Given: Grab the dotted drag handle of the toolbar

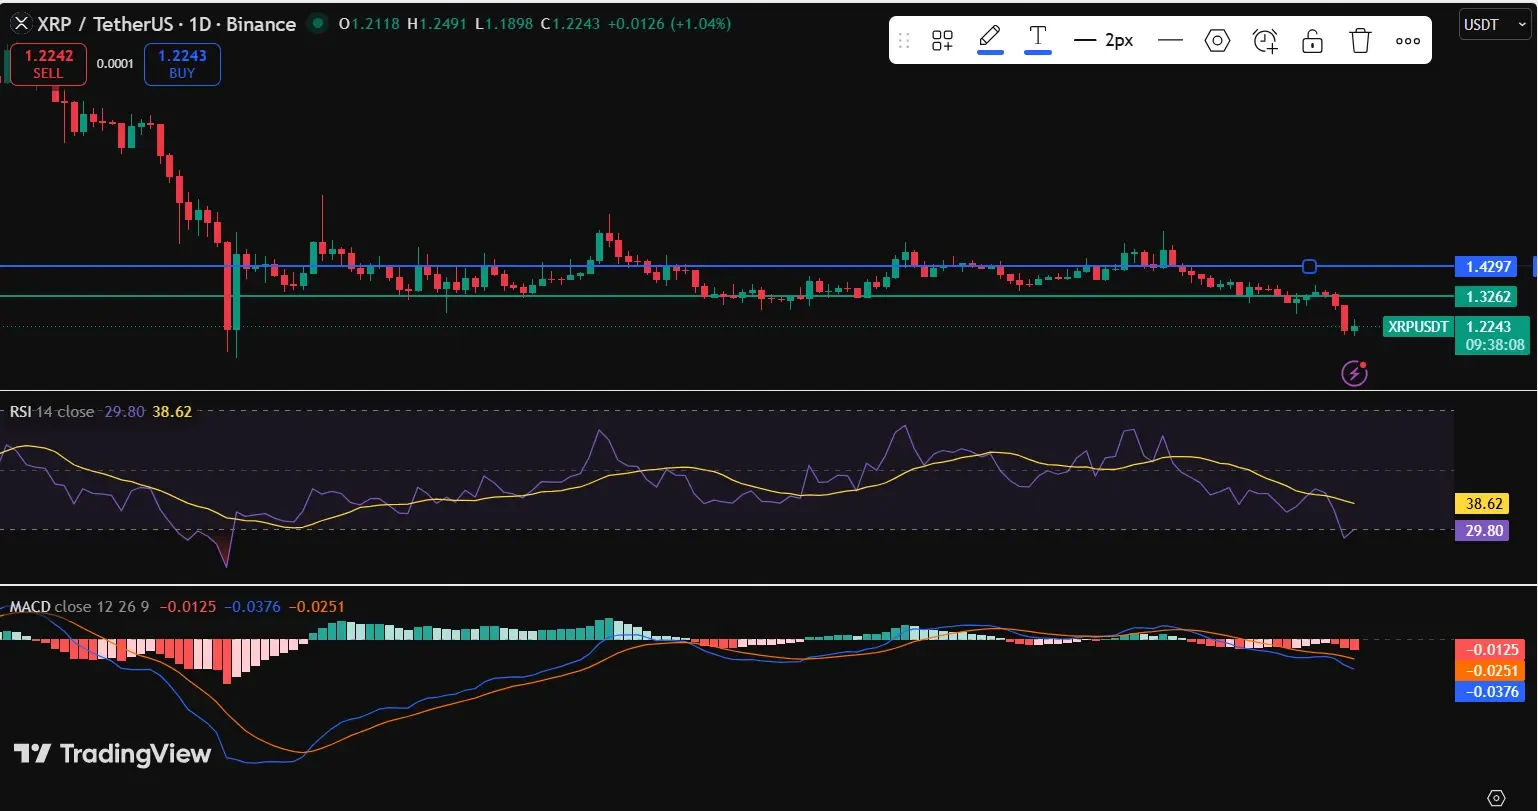Looking at the screenshot, I should tap(904, 40).
